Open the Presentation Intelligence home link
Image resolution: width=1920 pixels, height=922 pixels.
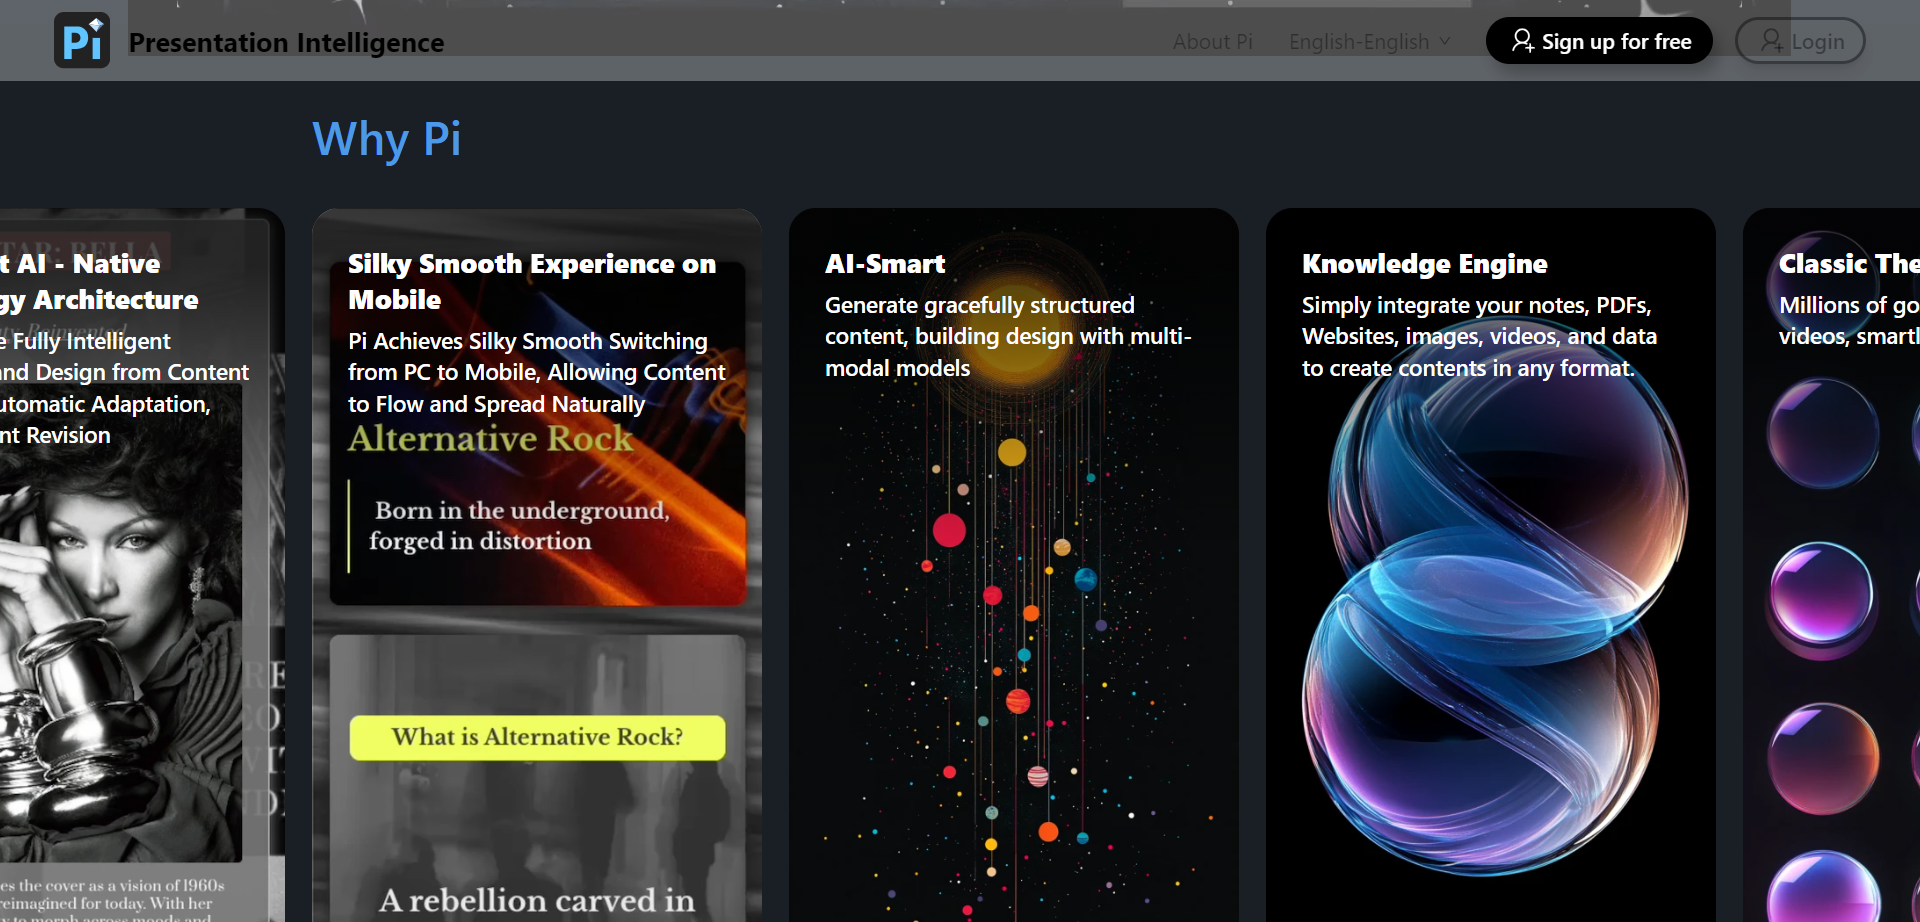(x=286, y=42)
